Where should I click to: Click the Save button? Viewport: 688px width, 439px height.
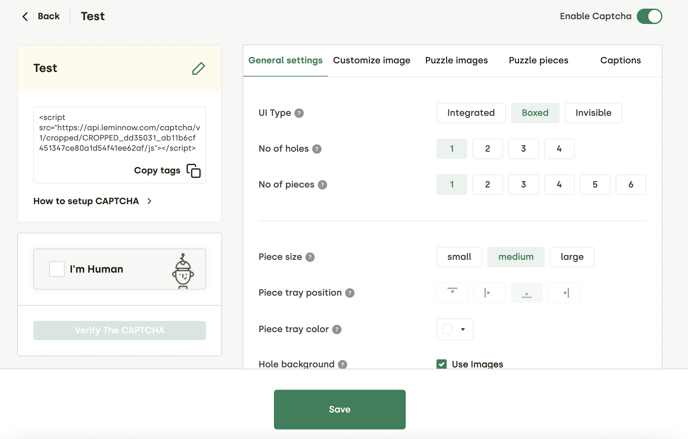[340, 409]
